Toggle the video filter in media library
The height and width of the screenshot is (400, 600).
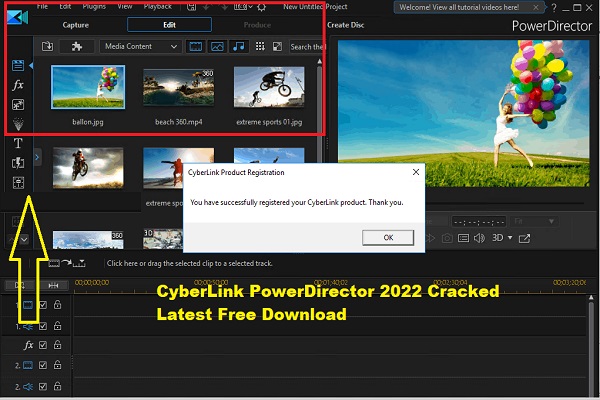click(196, 47)
